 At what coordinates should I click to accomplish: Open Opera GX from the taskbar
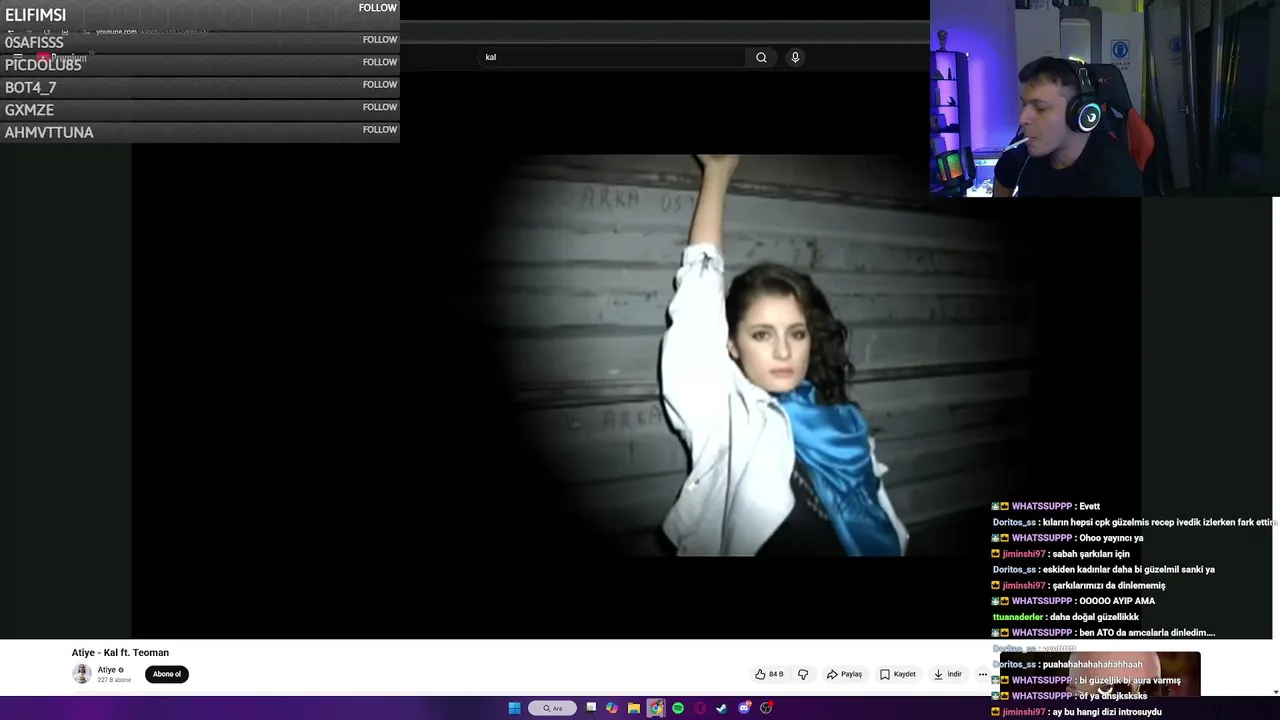click(x=700, y=708)
